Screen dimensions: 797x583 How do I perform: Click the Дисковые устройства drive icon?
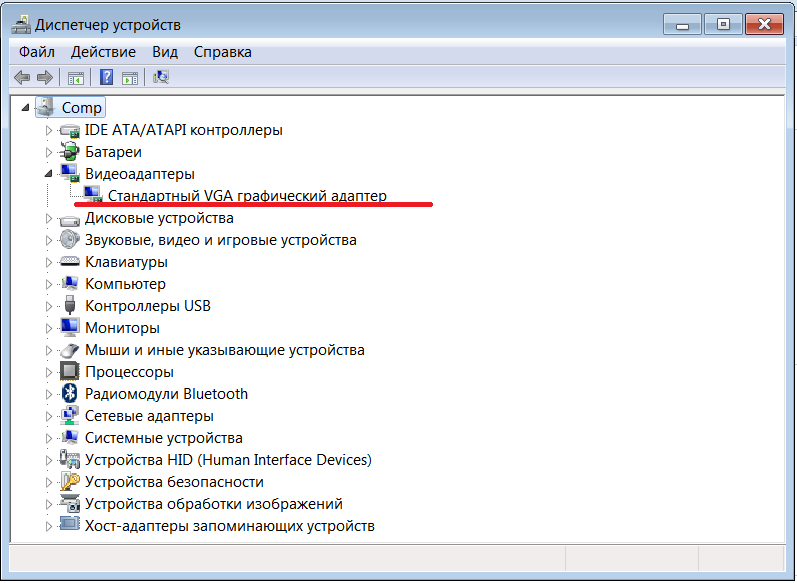coord(70,219)
